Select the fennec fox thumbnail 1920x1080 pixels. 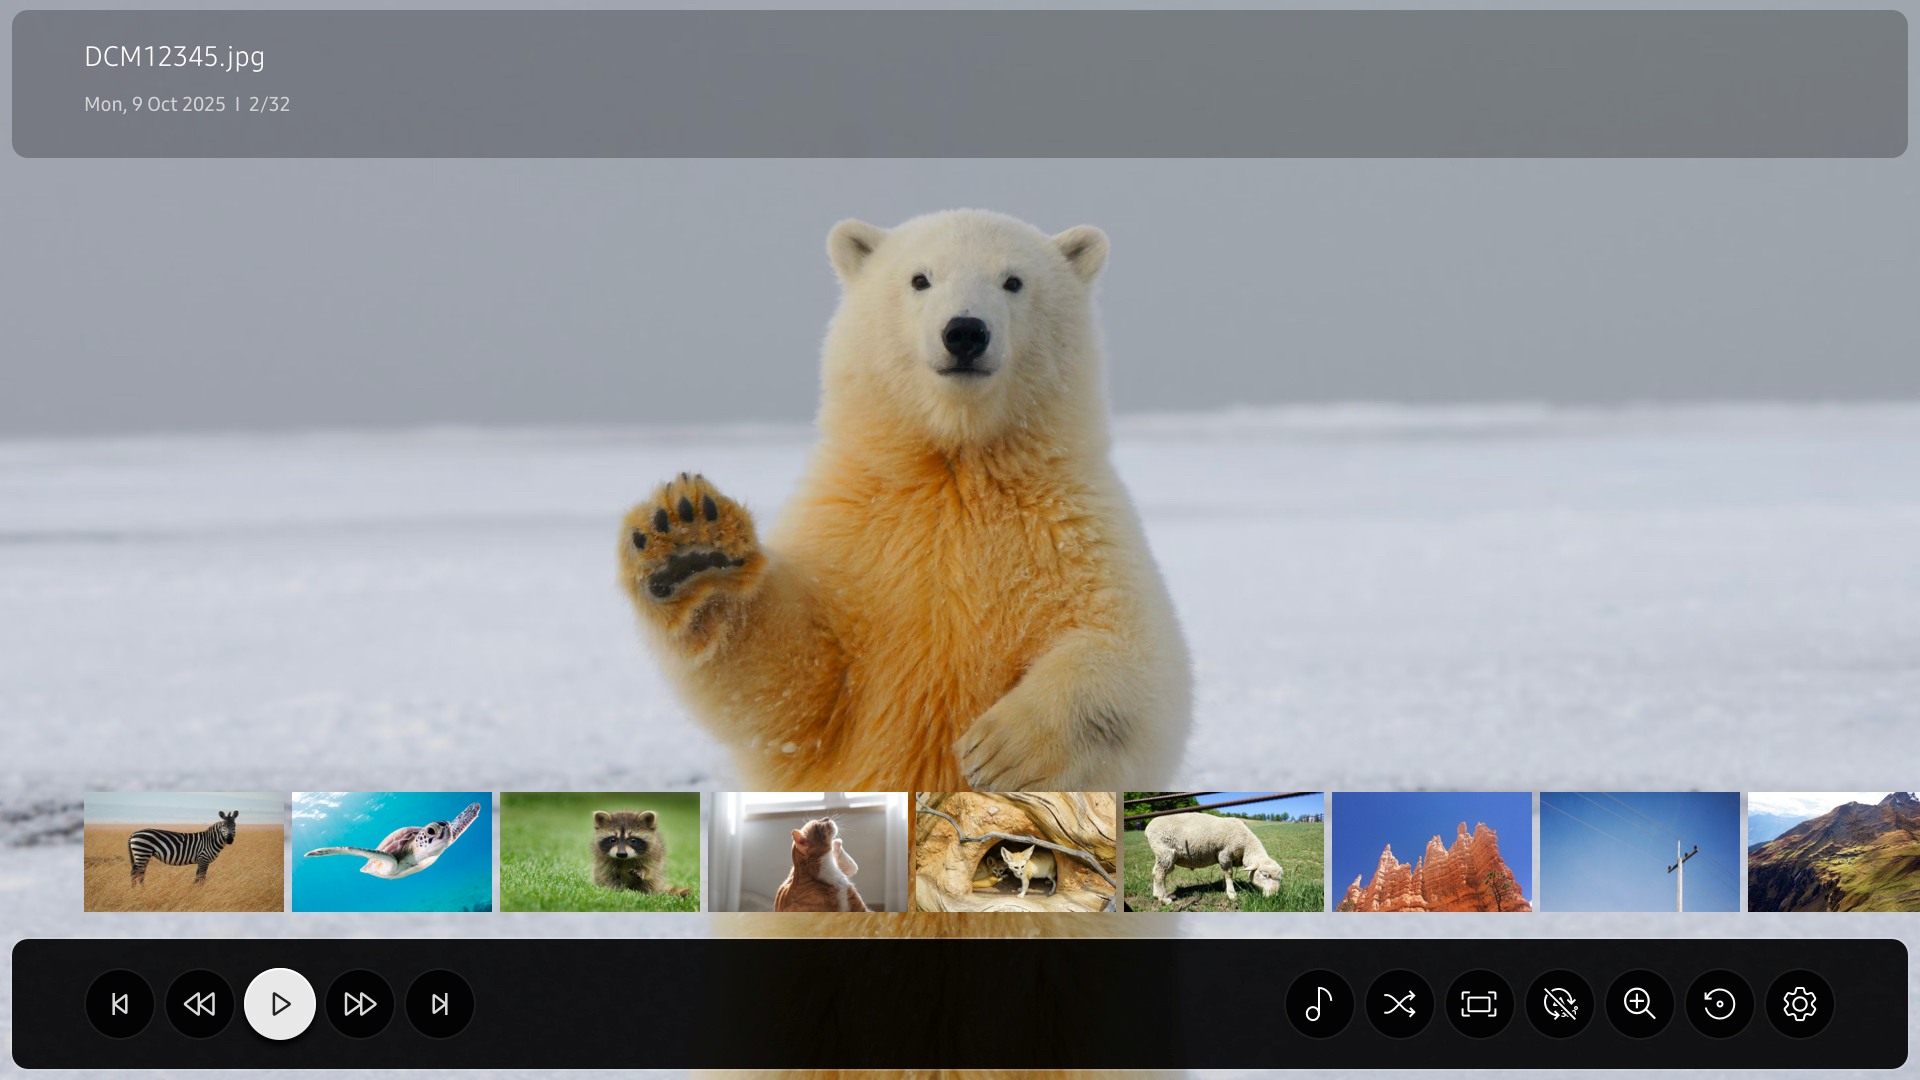1015,852
